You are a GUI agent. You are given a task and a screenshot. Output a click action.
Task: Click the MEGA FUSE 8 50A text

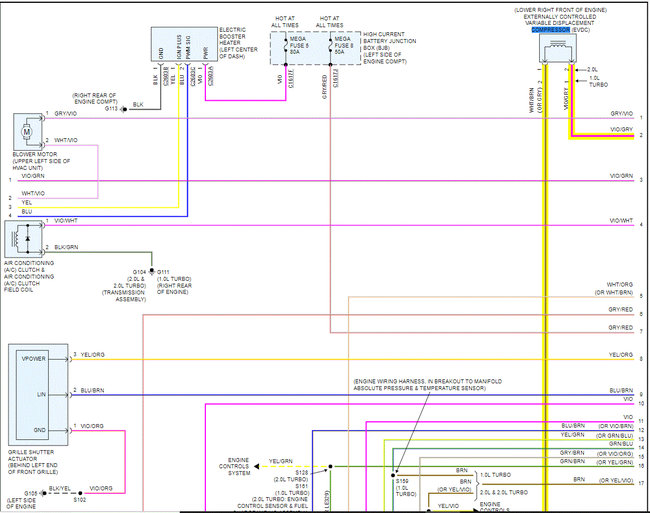pos(343,45)
